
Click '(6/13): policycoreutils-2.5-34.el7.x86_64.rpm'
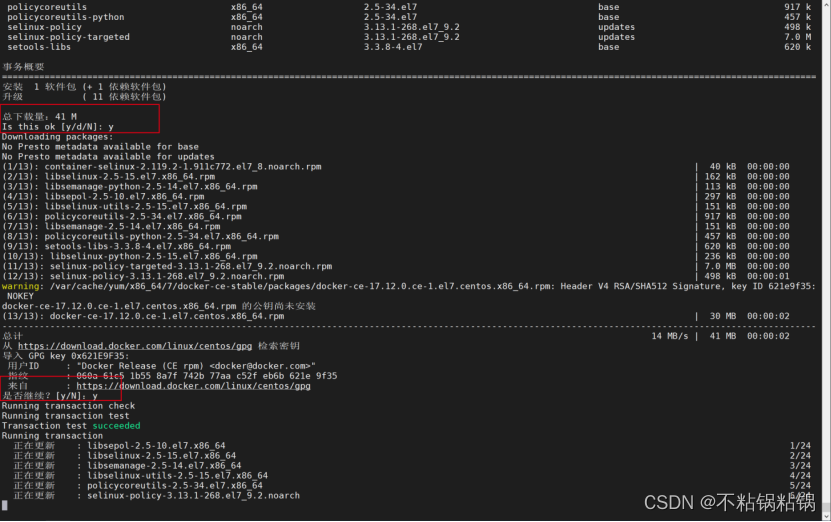coord(122,216)
